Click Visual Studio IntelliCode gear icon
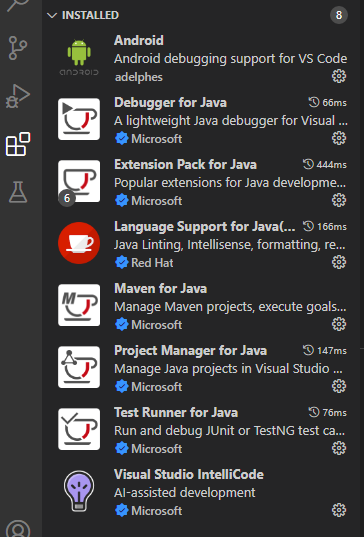The height and width of the screenshot is (537, 364). (339, 510)
